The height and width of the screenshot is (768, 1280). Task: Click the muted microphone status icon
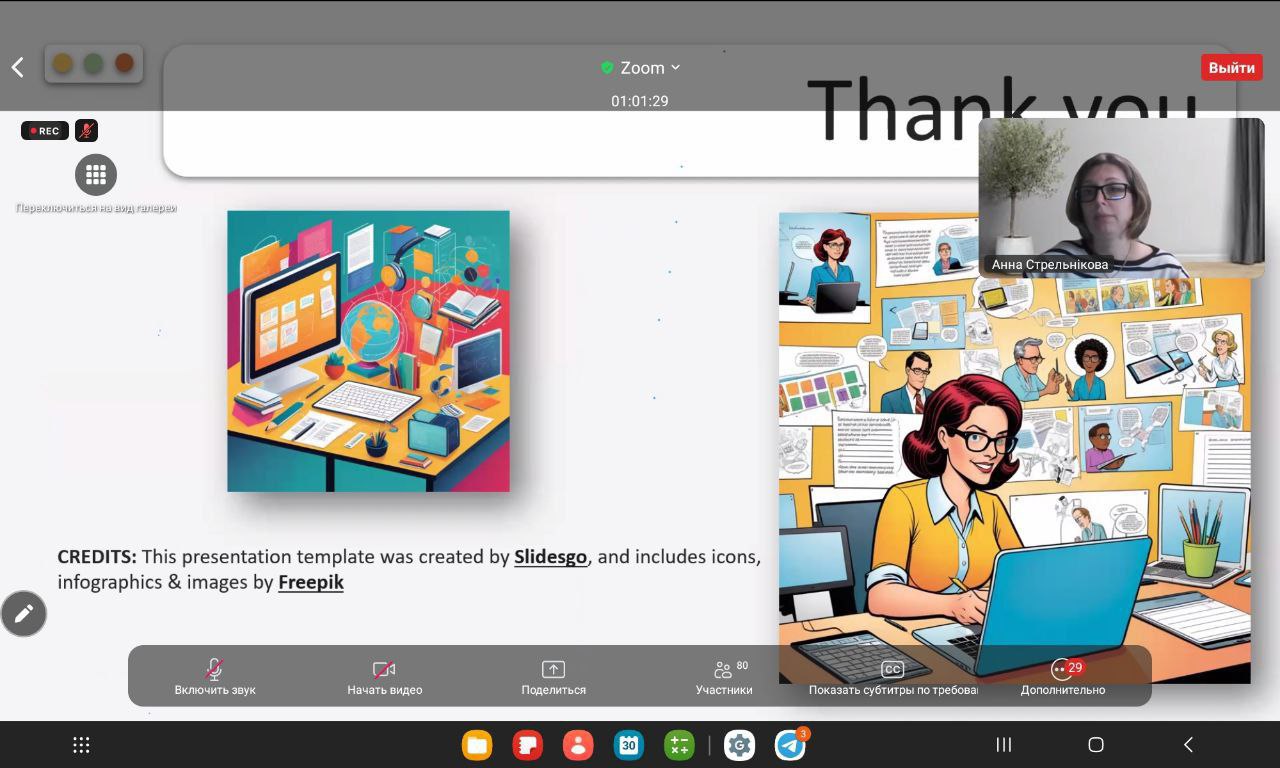tap(86, 131)
